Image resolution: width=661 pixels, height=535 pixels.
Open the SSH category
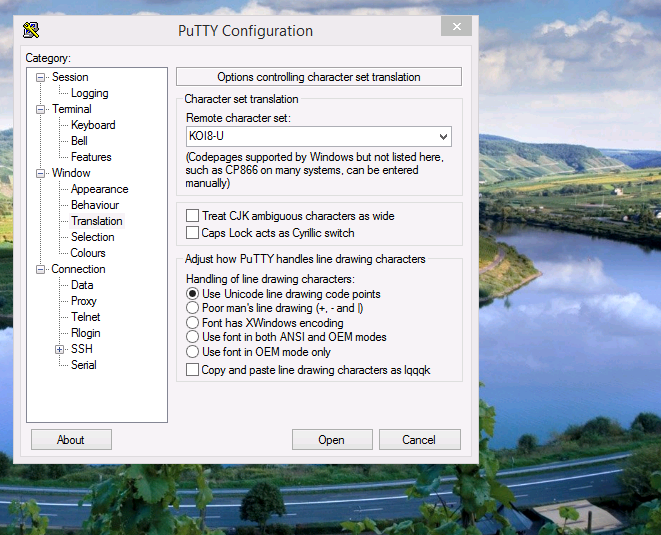[x=82, y=349]
